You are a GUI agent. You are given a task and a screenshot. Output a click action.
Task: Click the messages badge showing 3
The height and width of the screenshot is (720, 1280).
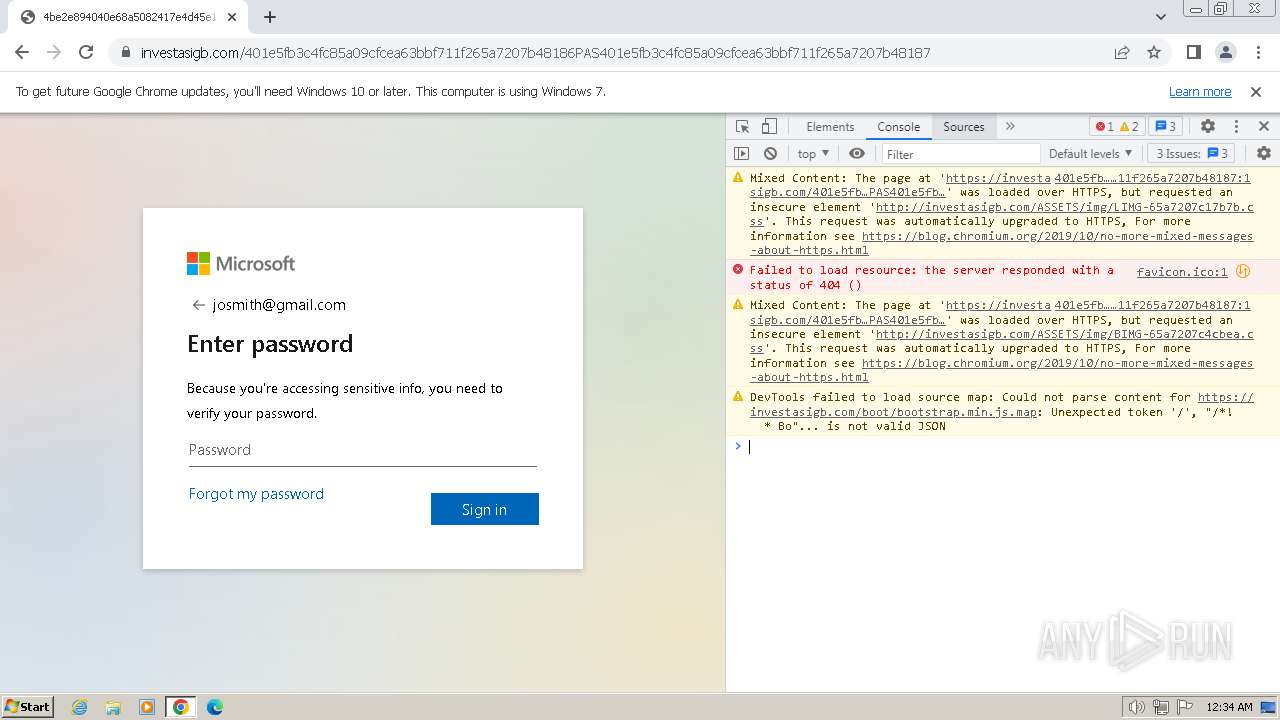(1165, 126)
